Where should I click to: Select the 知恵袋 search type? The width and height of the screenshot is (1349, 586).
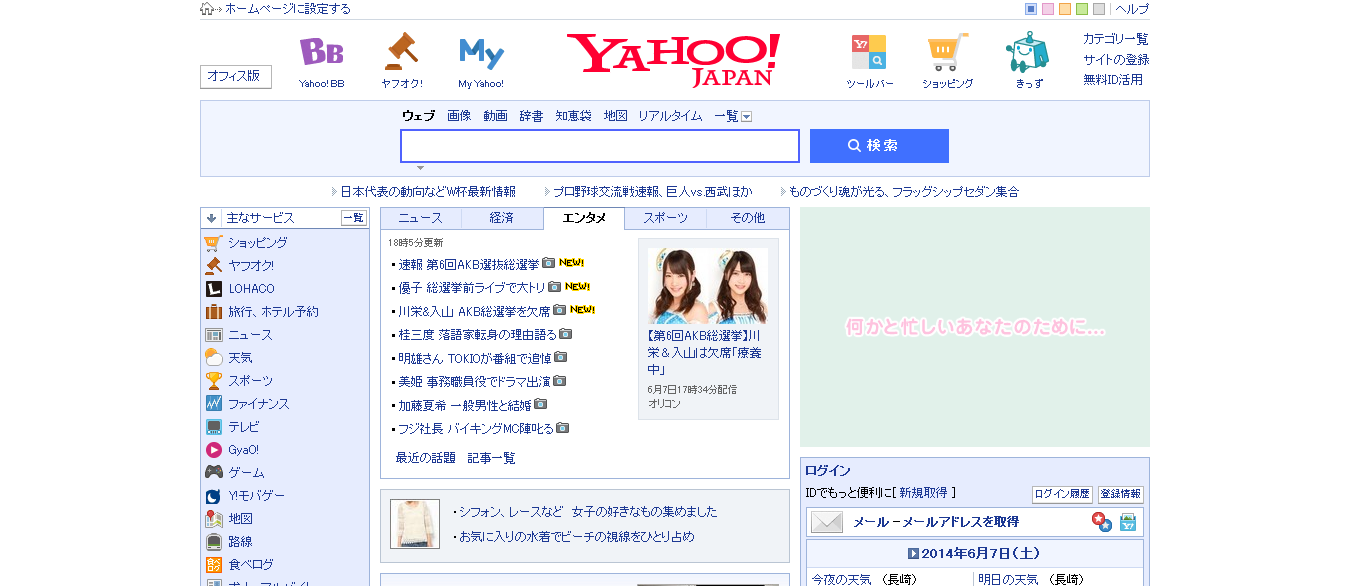tap(574, 116)
